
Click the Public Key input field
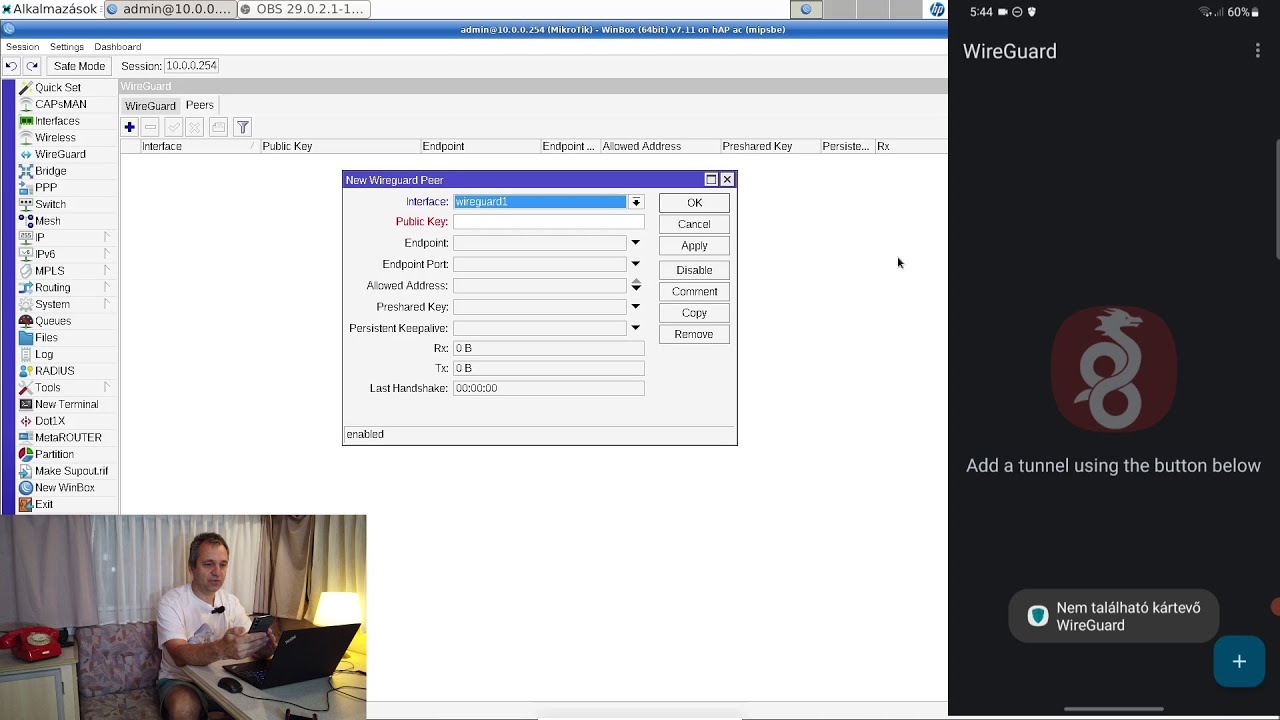coord(549,222)
